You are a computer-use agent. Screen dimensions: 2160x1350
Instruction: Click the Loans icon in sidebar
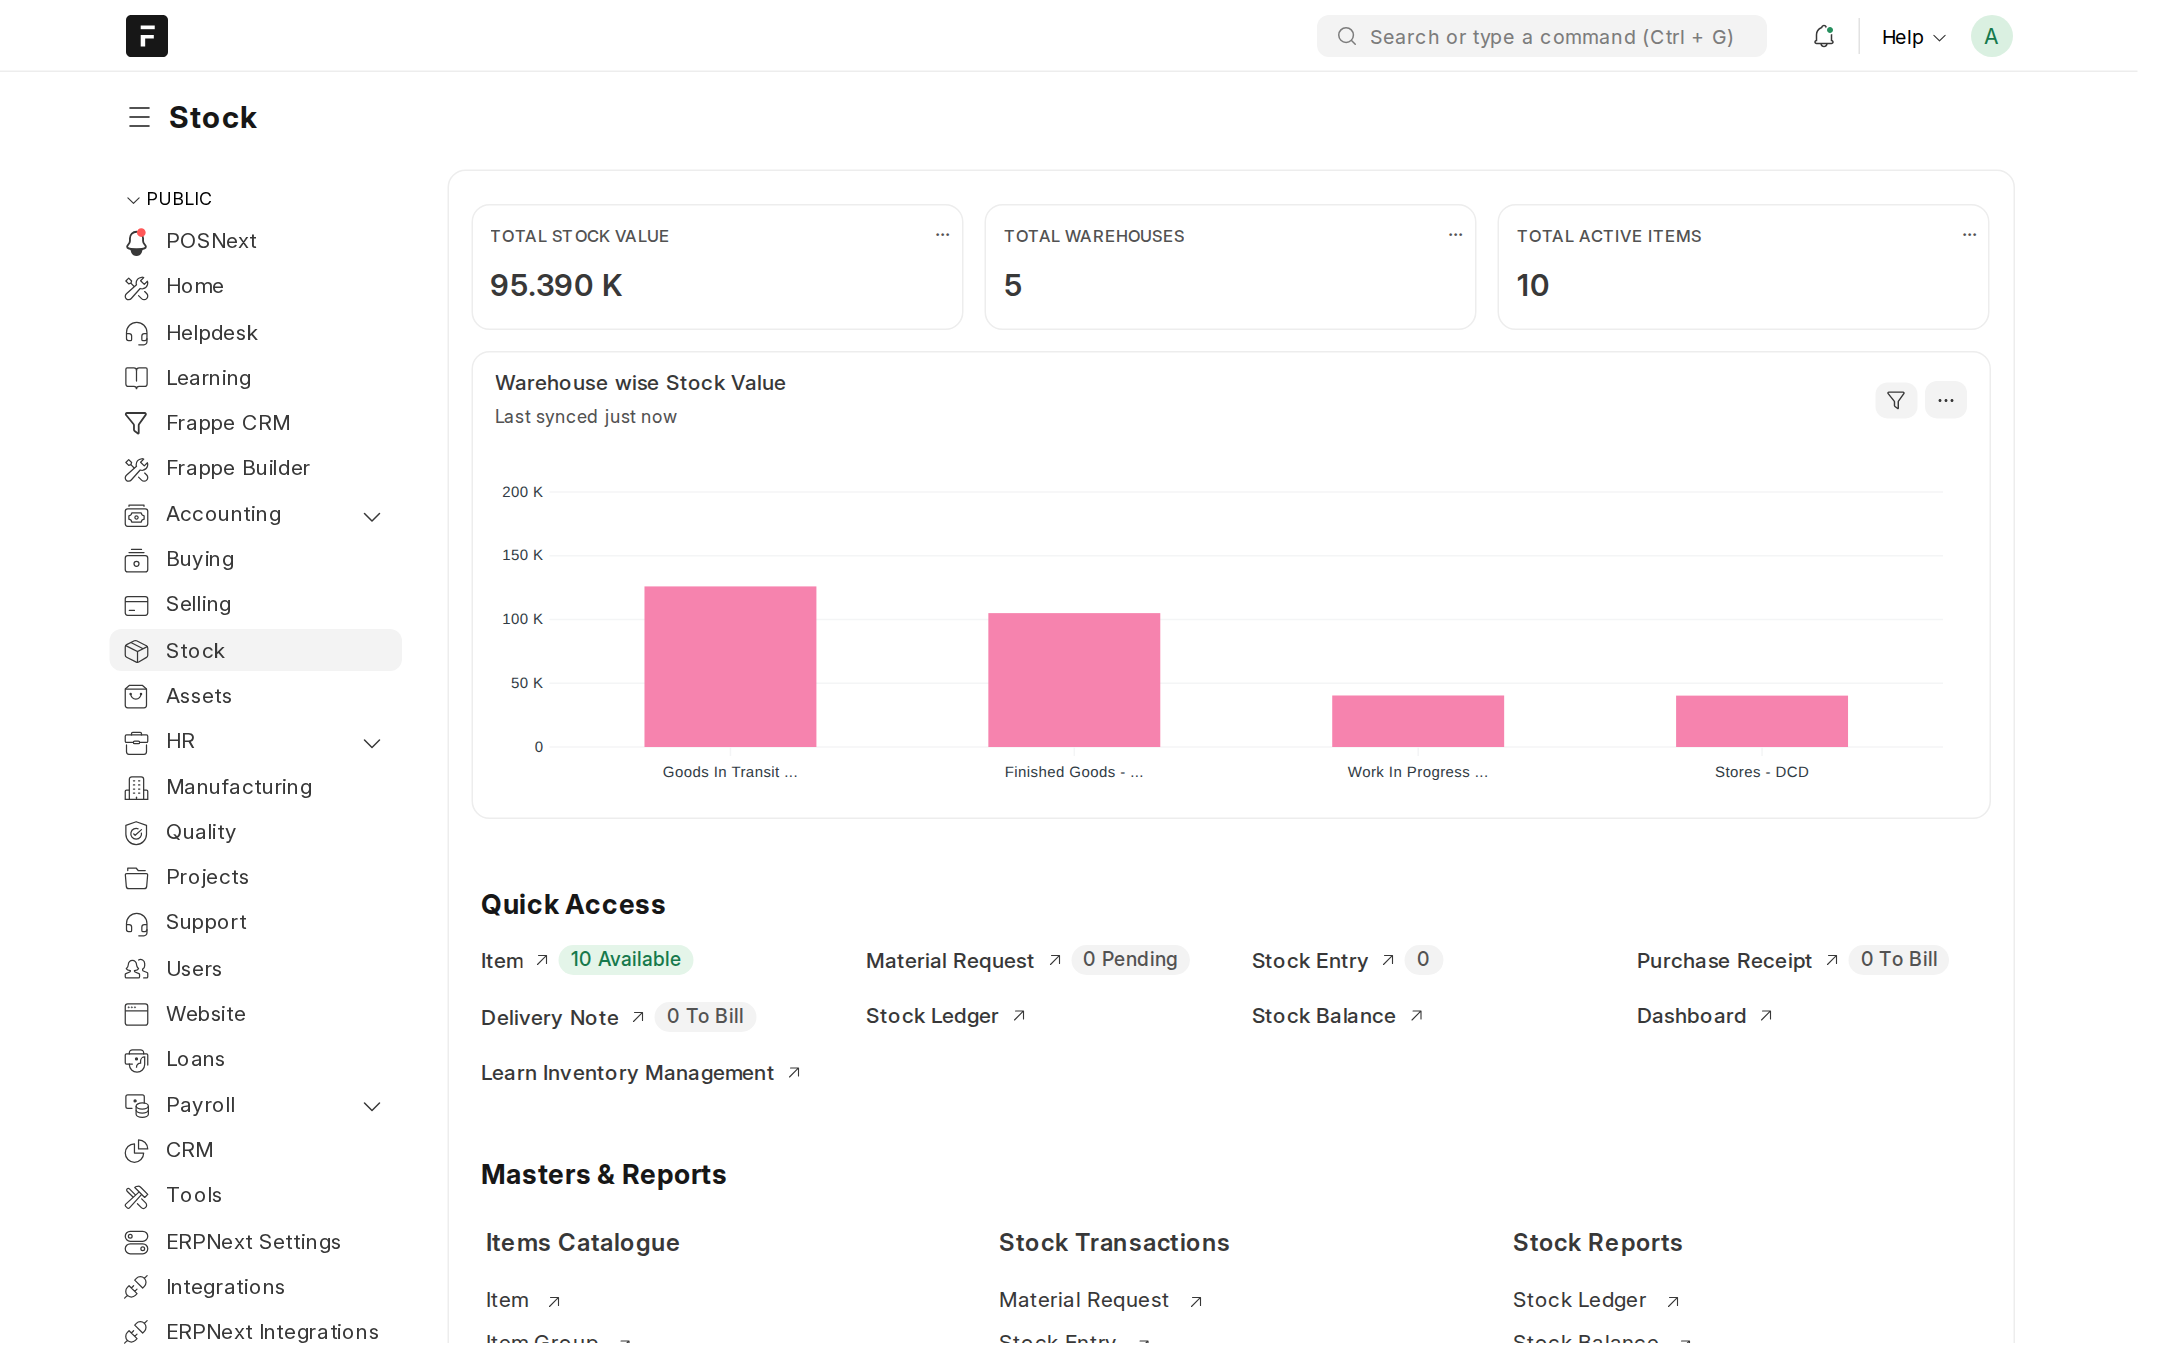click(136, 1059)
